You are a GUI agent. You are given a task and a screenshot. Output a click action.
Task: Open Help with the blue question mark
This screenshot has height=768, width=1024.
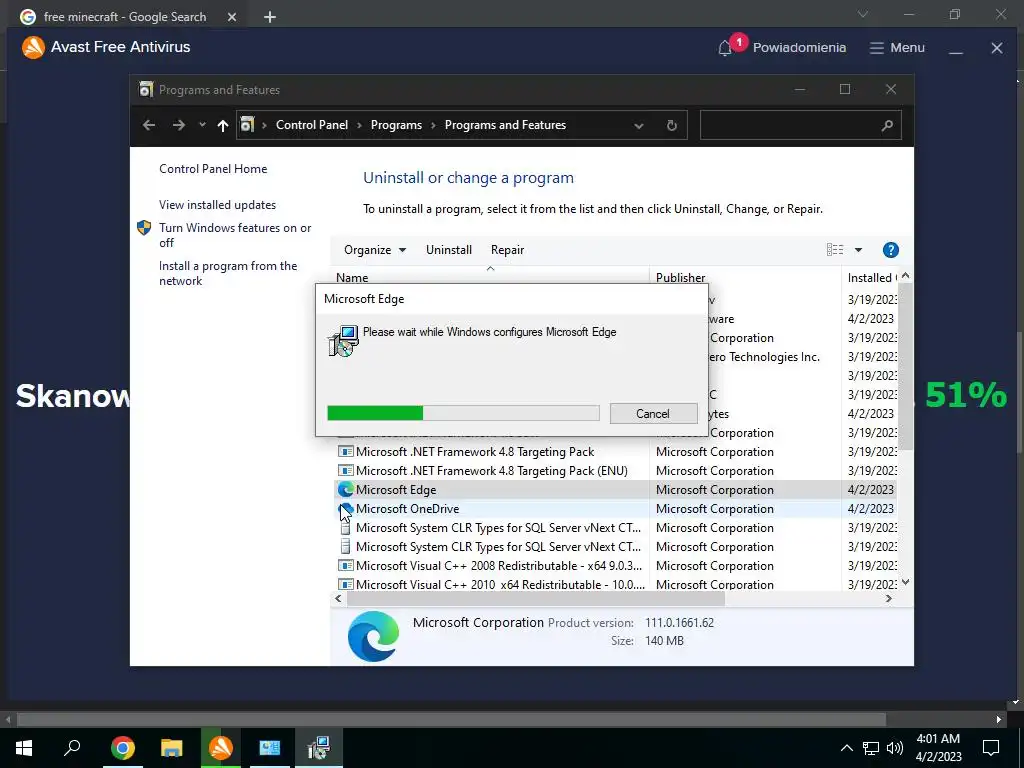[890, 250]
